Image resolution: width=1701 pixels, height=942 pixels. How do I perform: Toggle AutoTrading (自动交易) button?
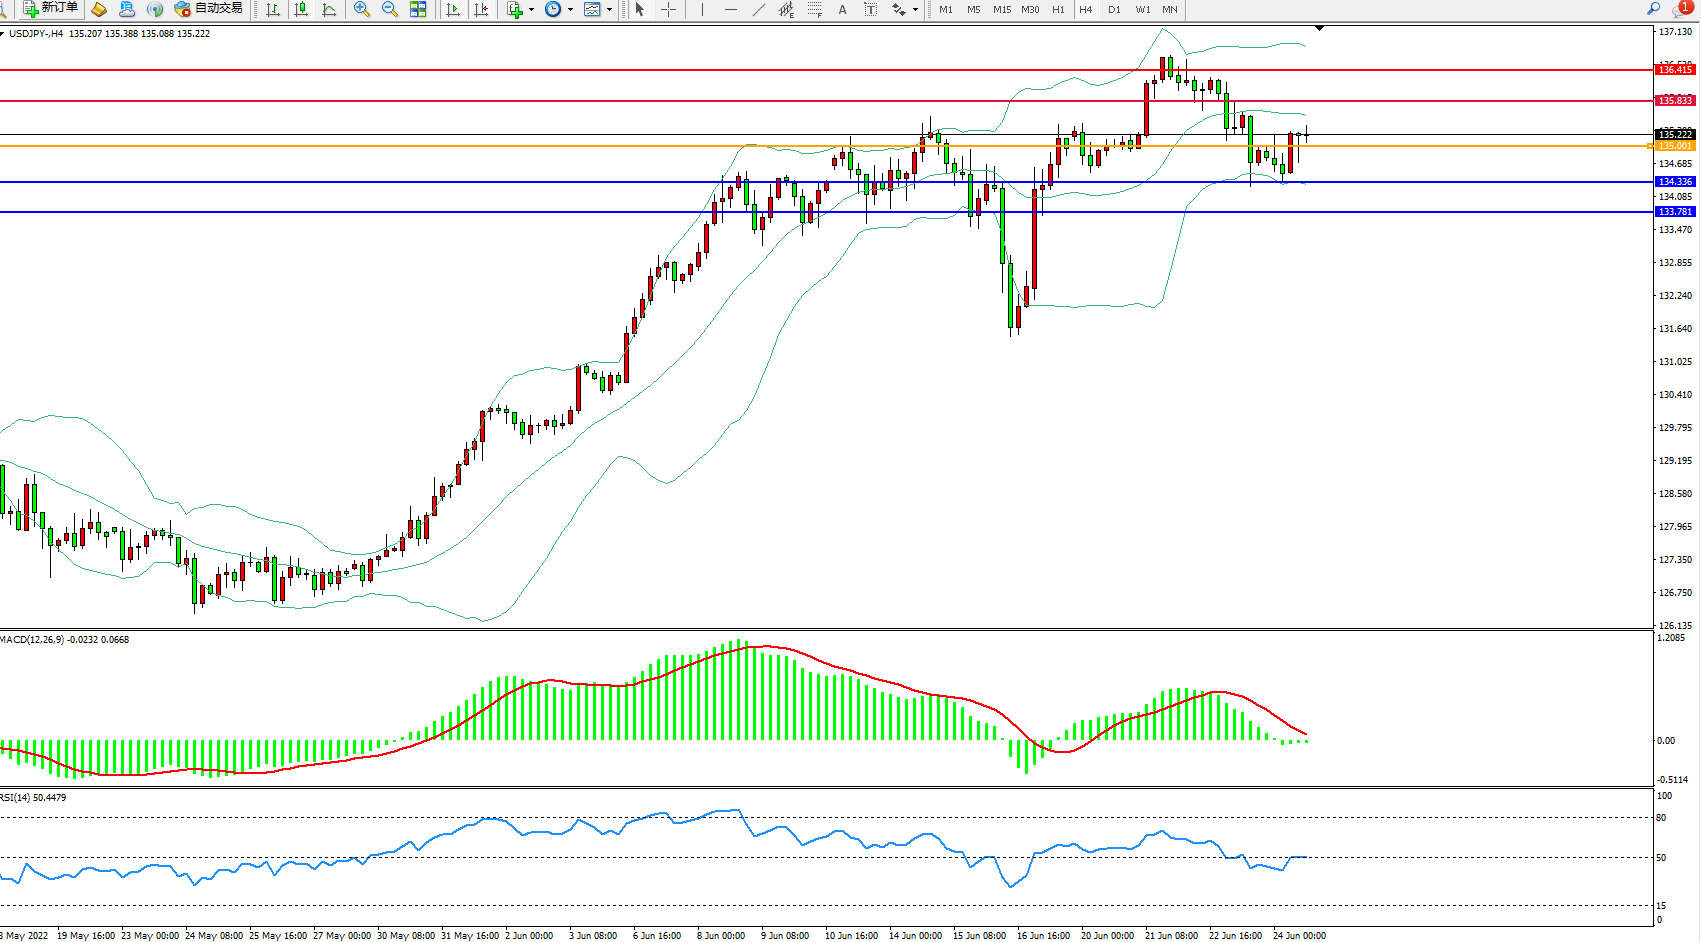(x=208, y=9)
